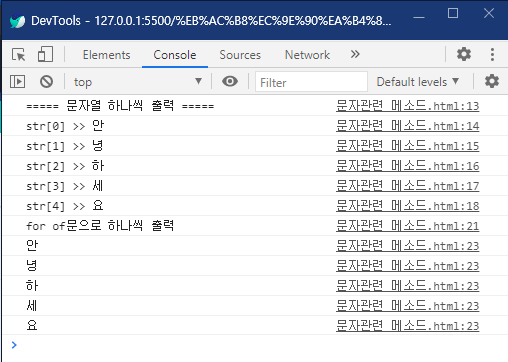Viewport: 508px width, 362px height.
Task: Open source link html:16
Action: 407,166
